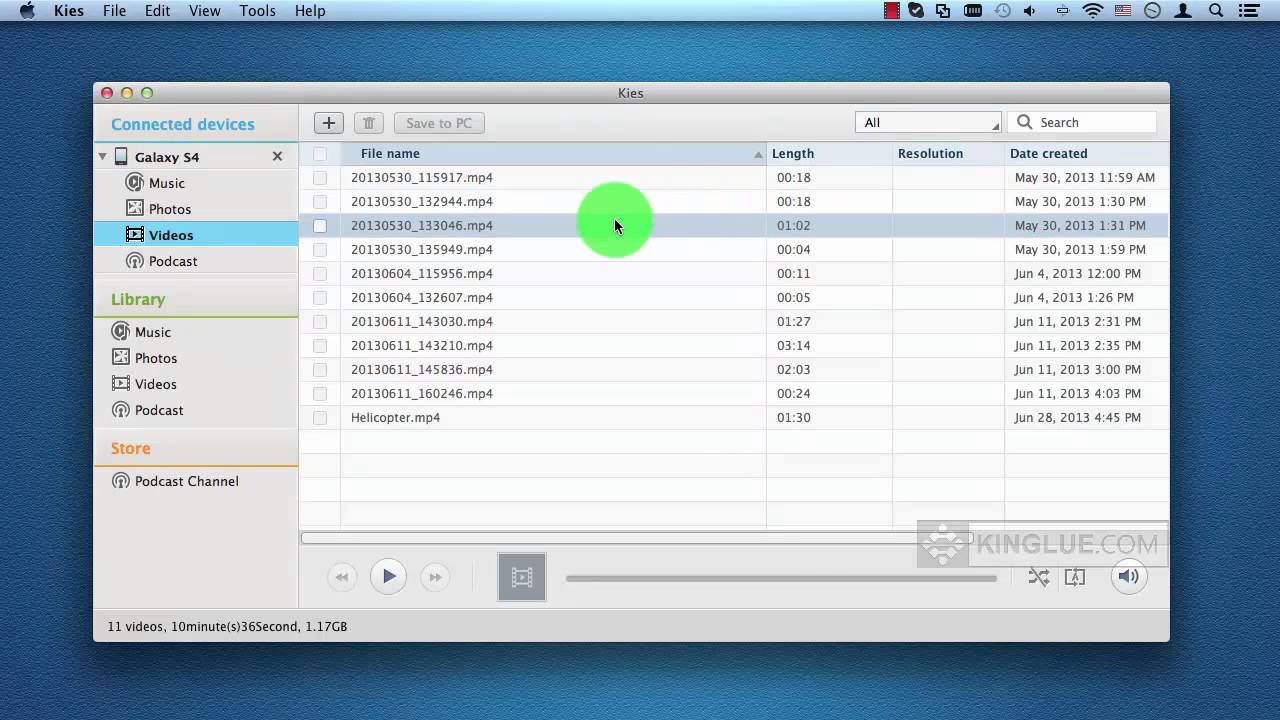Toggle the repeat mode icon
Image resolution: width=1280 pixels, height=720 pixels.
pos(1075,577)
